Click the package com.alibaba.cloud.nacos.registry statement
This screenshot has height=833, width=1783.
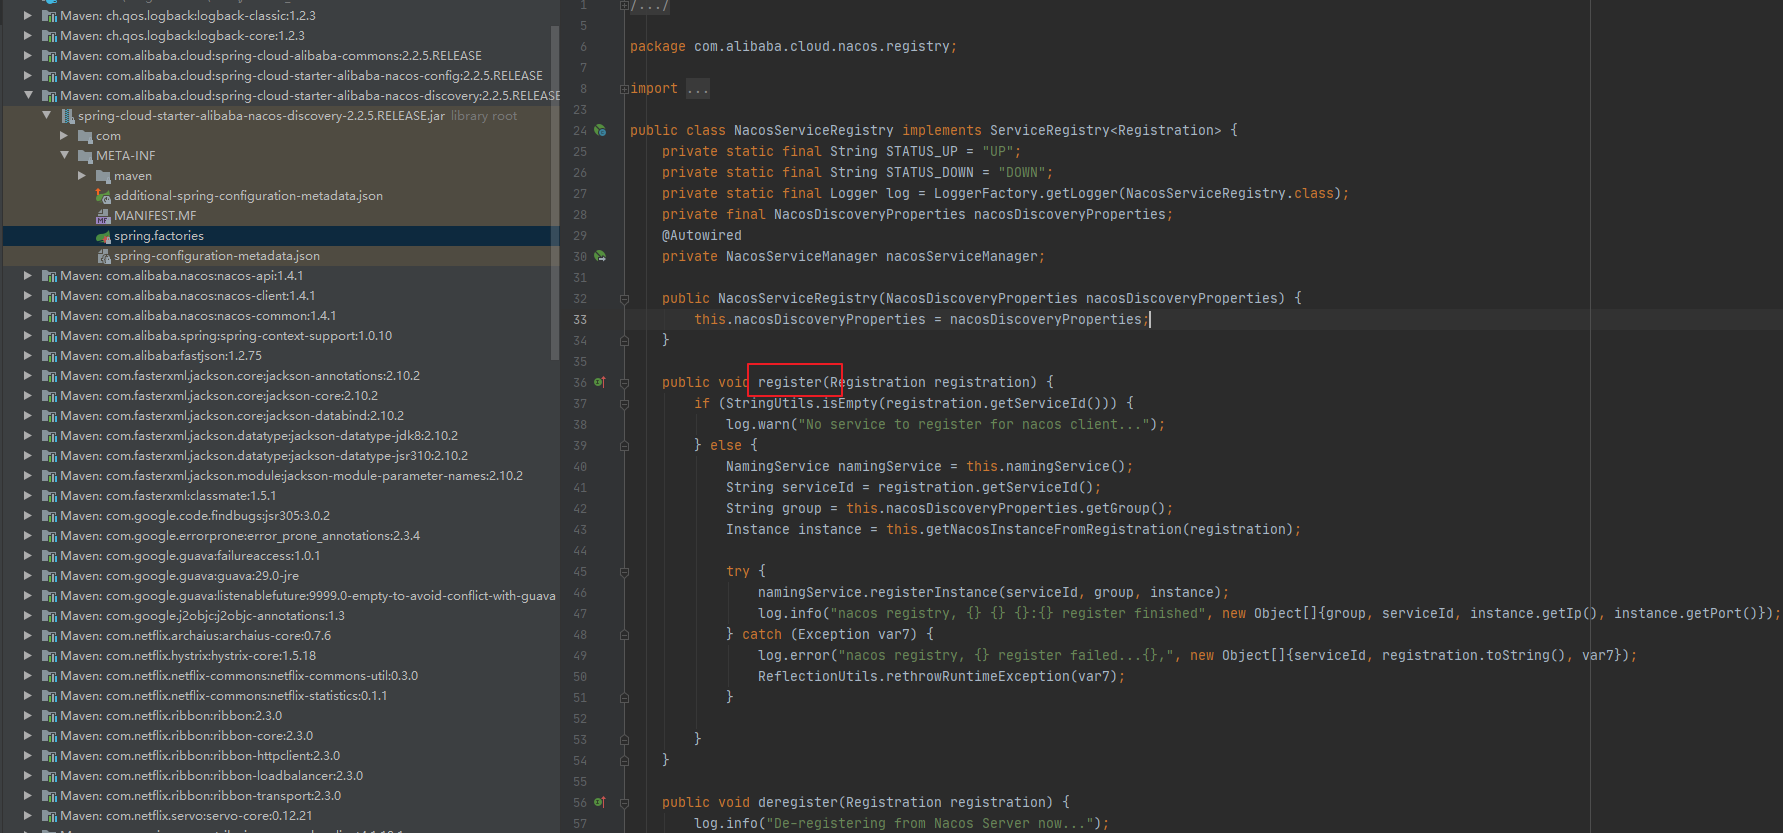793,46
